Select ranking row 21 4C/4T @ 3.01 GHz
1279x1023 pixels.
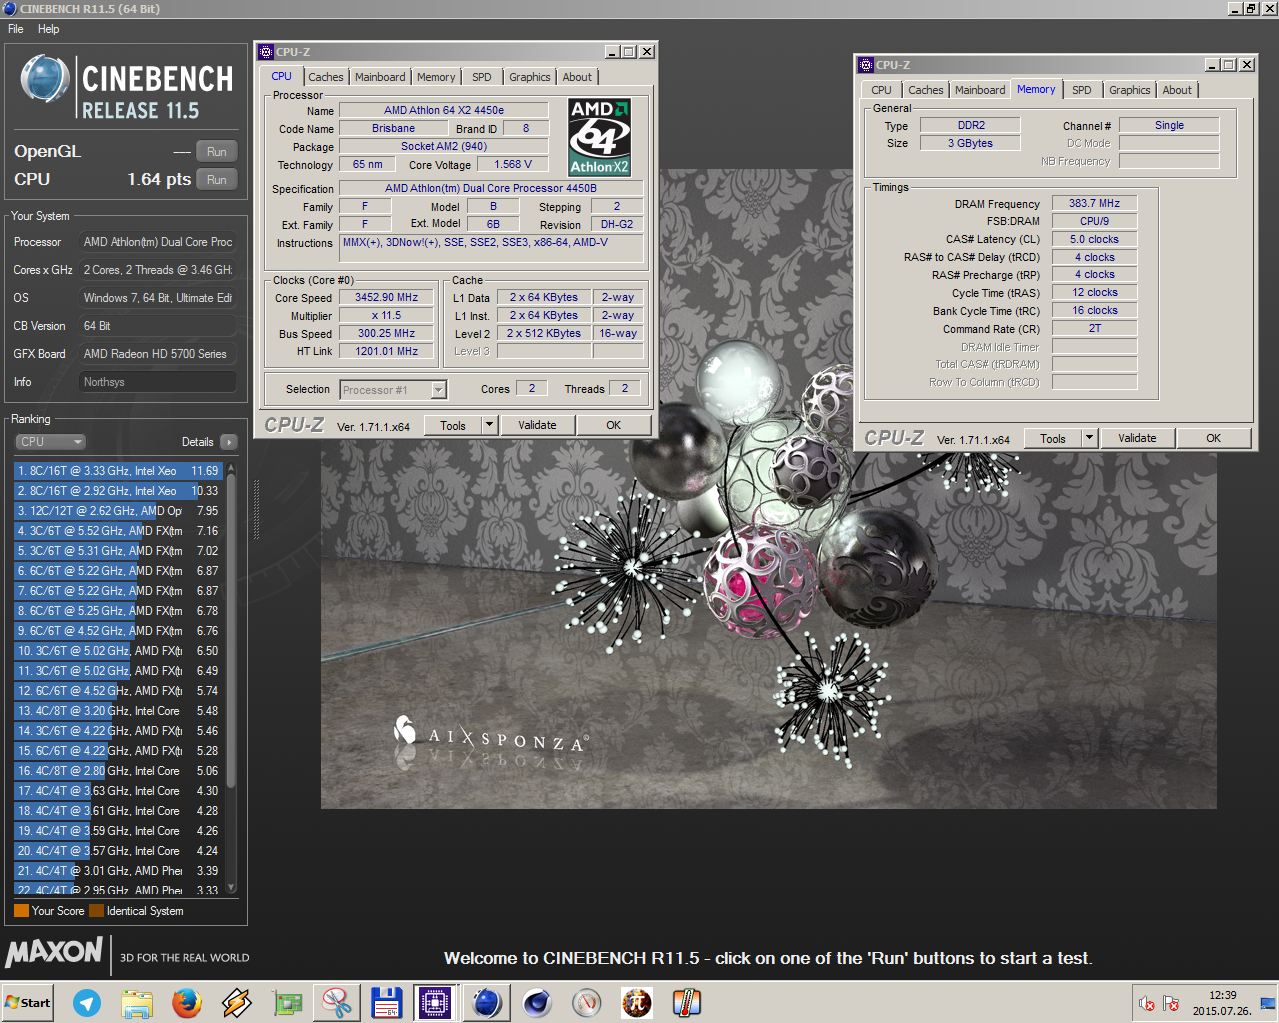coord(119,871)
